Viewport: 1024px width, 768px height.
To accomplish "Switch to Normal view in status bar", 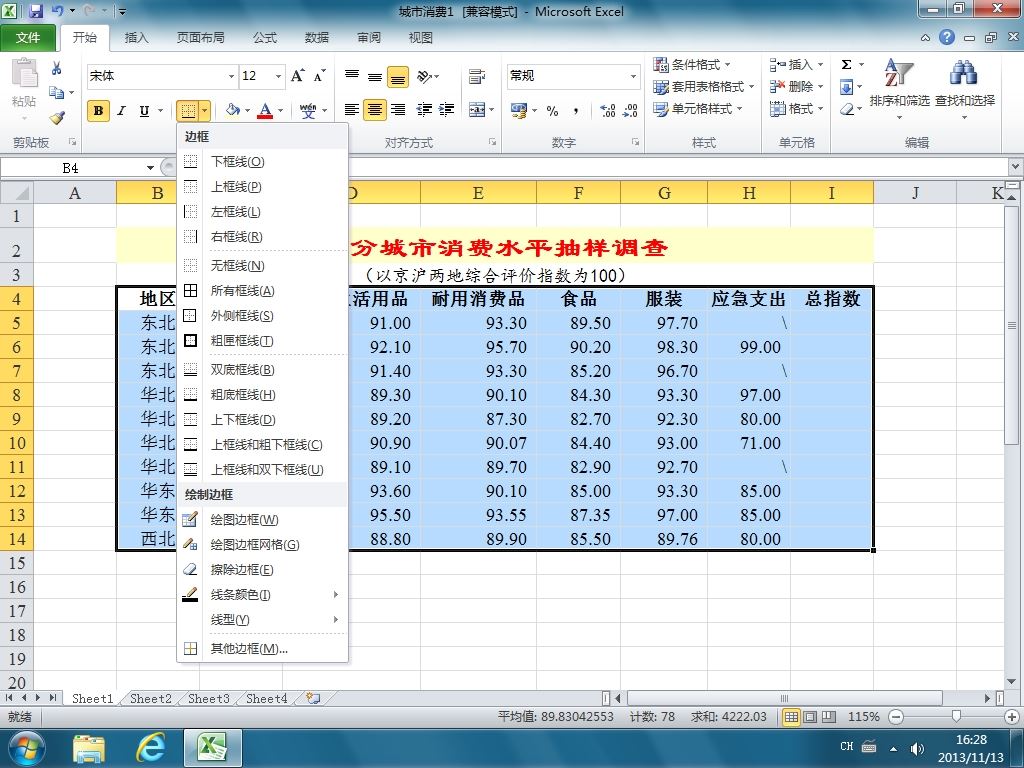I will coord(791,717).
